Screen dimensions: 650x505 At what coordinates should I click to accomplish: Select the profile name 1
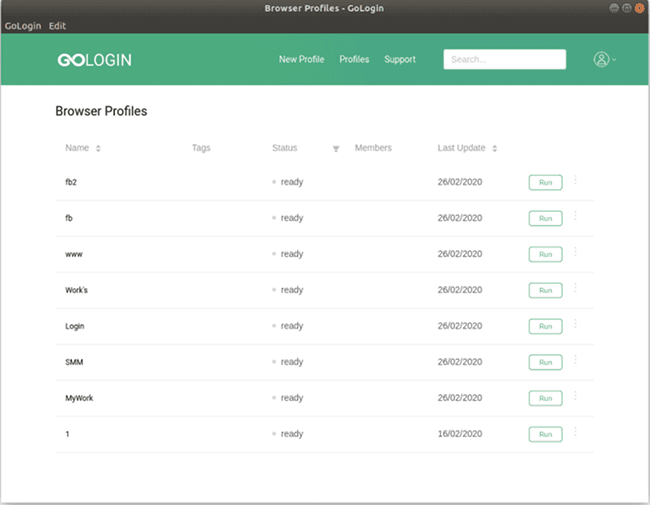click(x=67, y=434)
